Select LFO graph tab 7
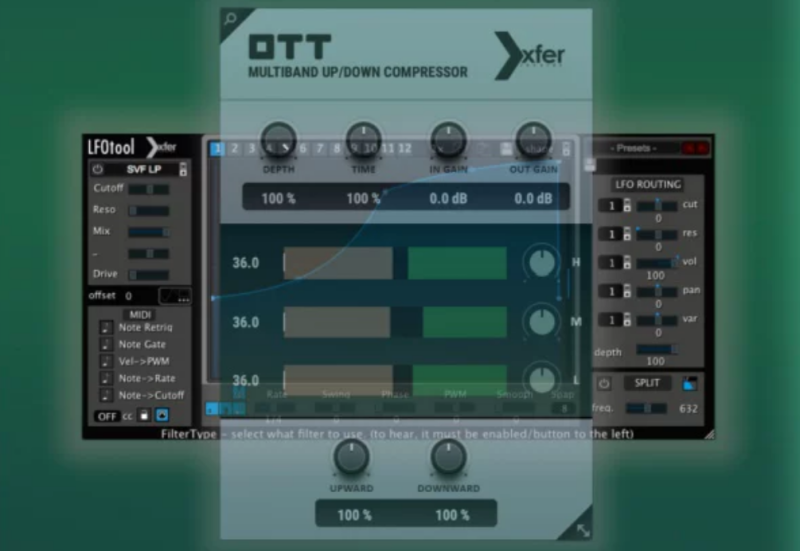 point(320,148)
